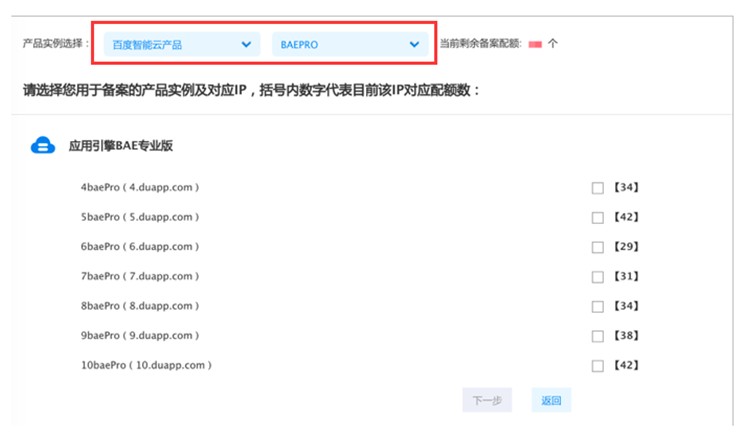Click the 返回 button

click(x=551, y=400)
